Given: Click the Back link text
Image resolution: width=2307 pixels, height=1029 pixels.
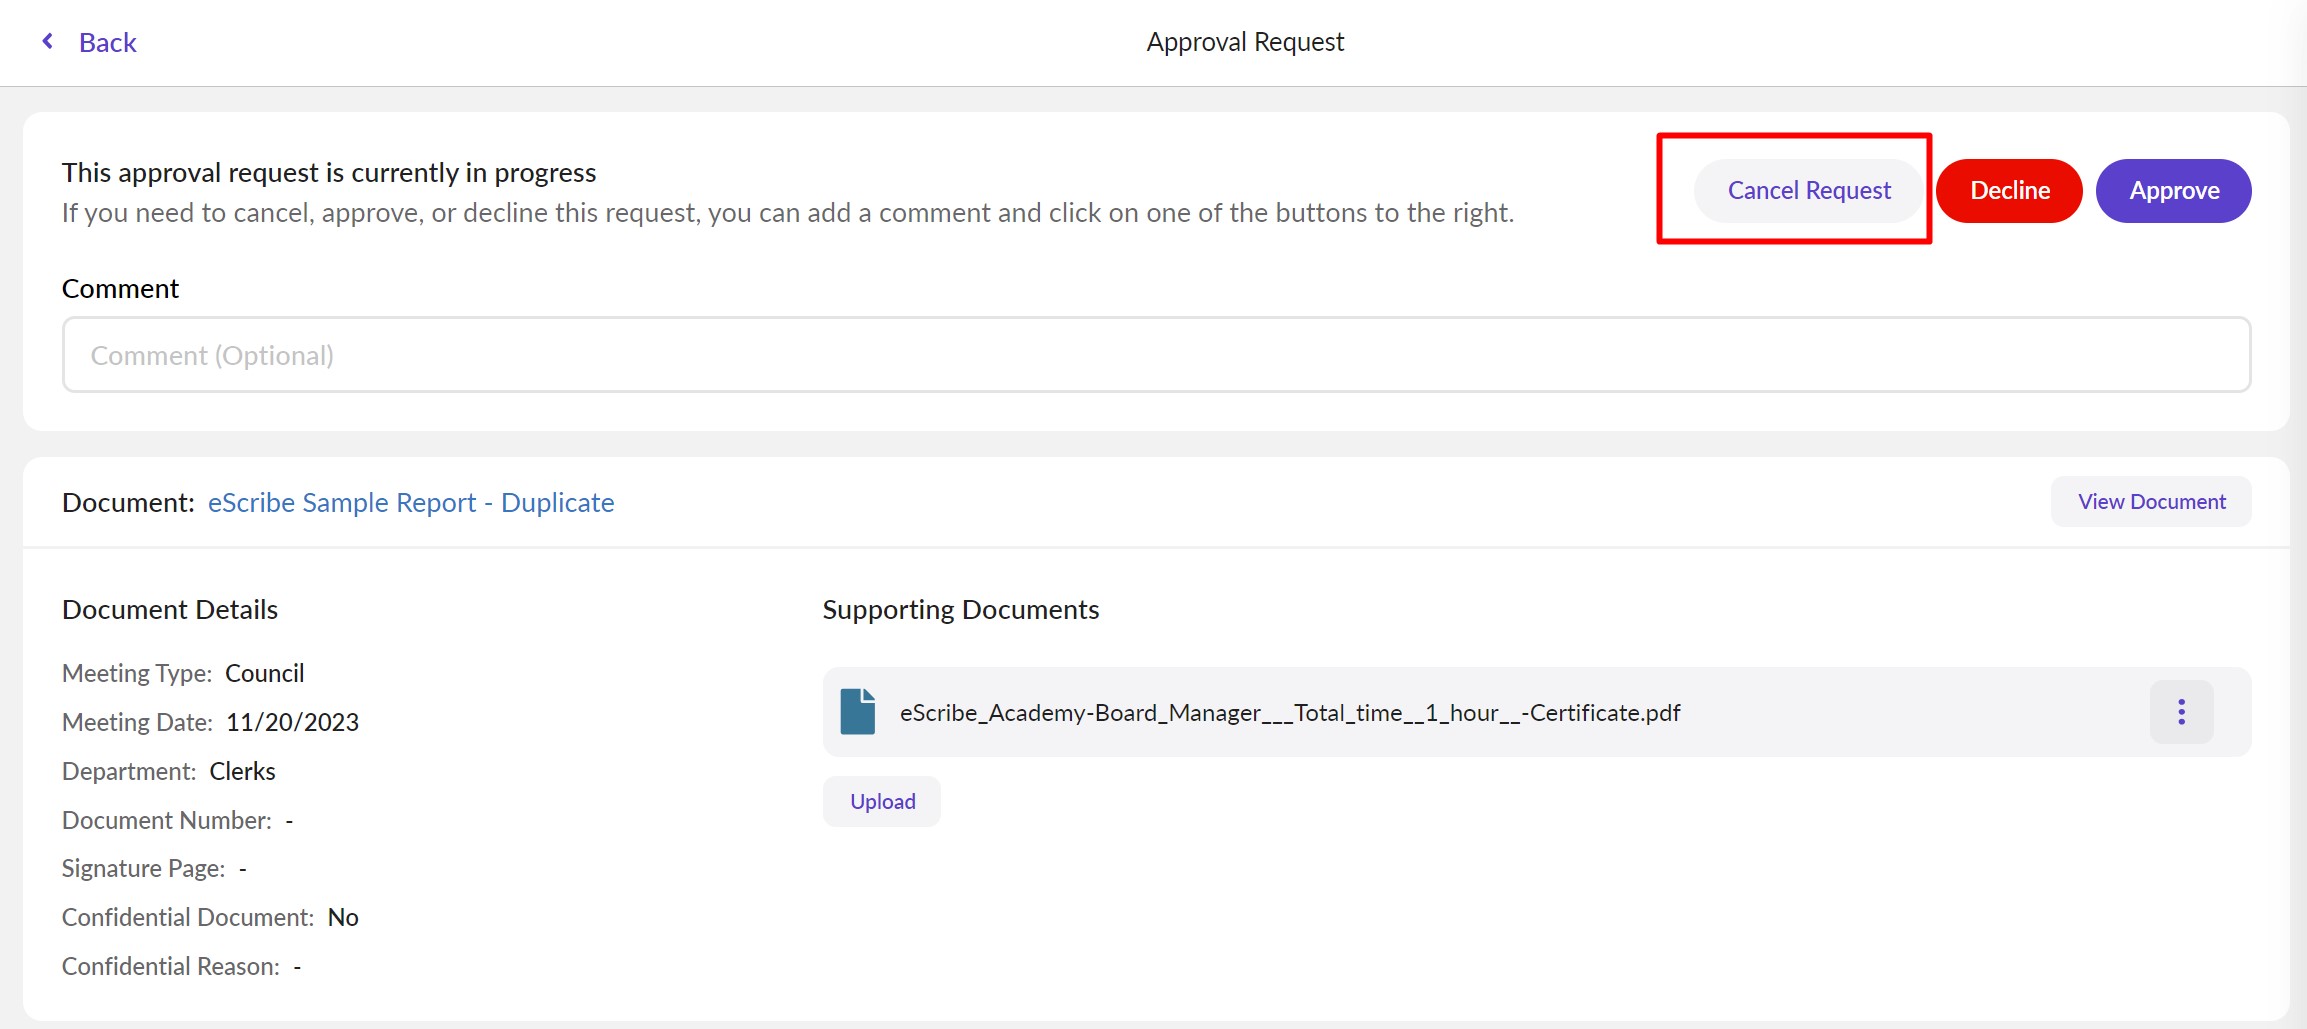Looking at the screenshot, I should tap(107, 42).
